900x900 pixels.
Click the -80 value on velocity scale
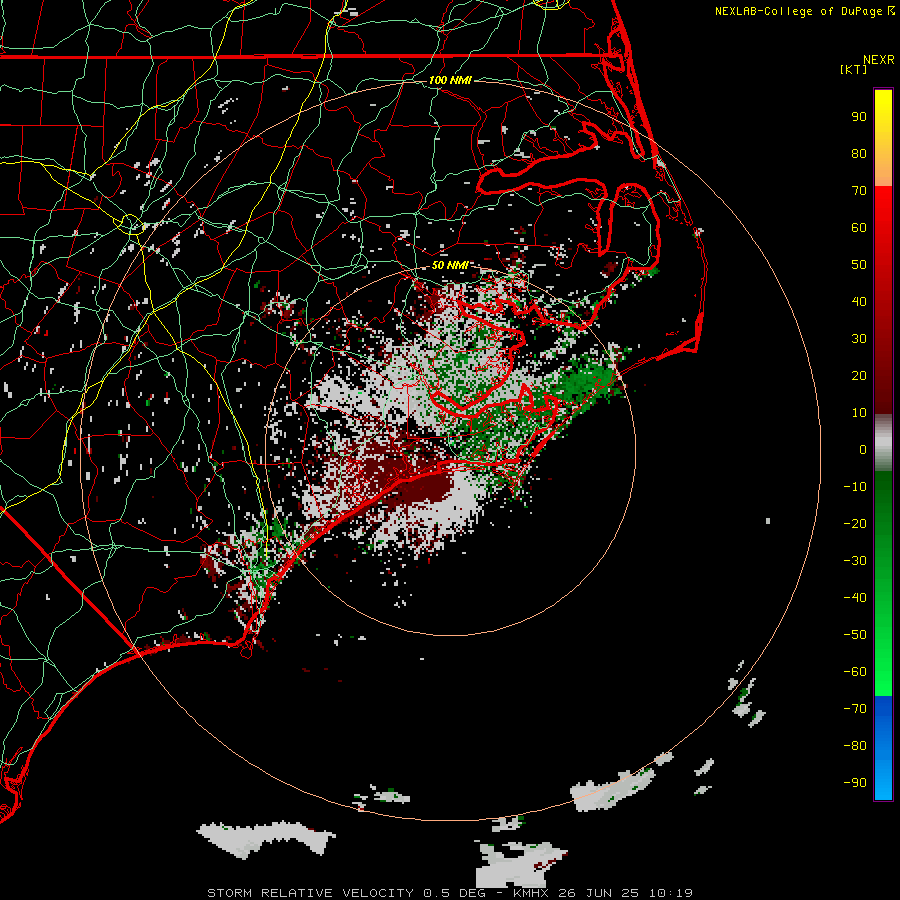click(x=855, y=746)
